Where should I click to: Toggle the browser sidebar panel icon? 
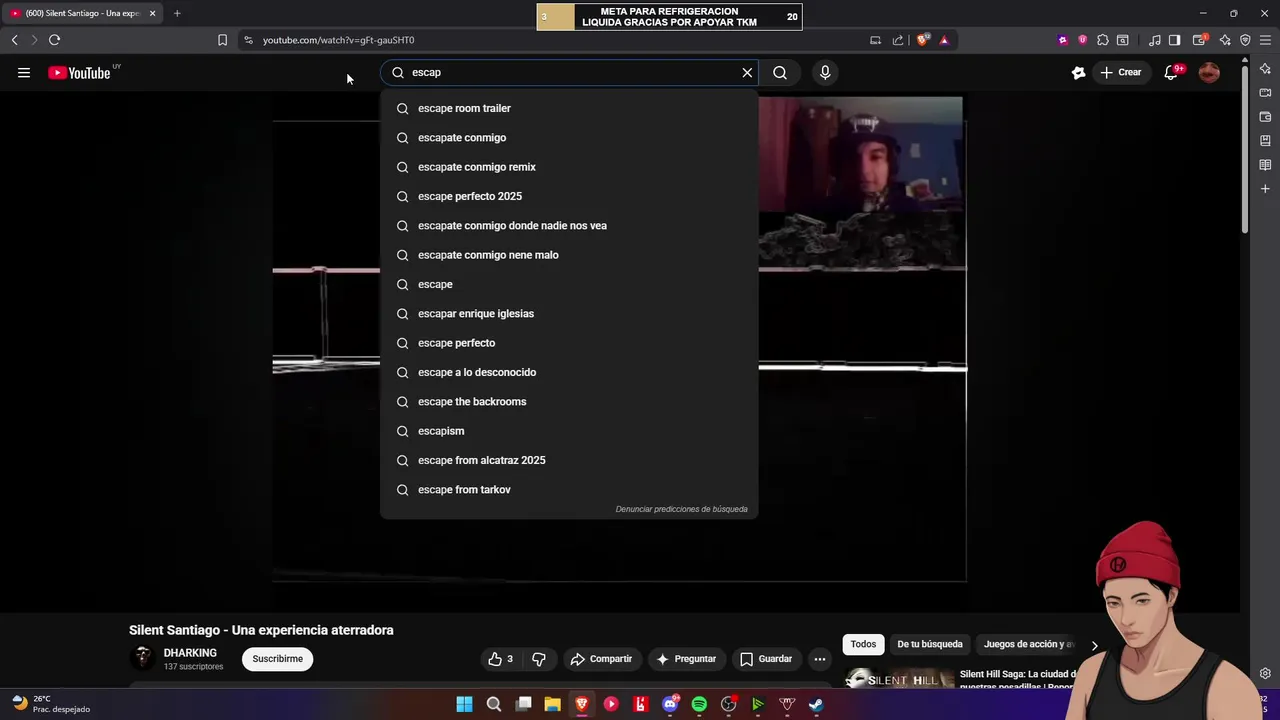1174,40
